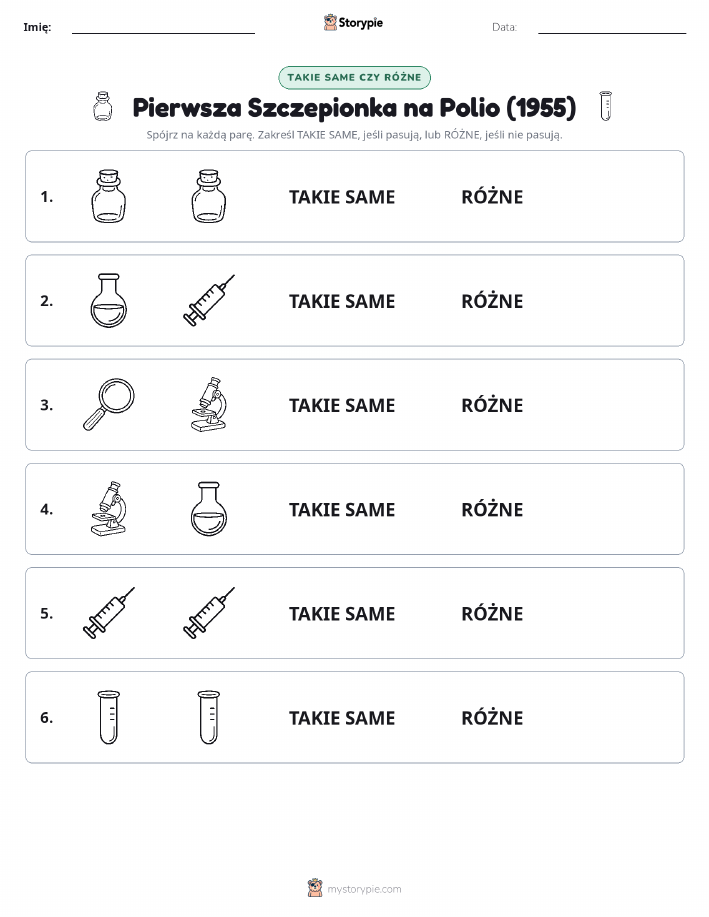Choose RÓŻNE for pair 4
The width and height of the screenshot is (709, 917).
pos(492,509)
